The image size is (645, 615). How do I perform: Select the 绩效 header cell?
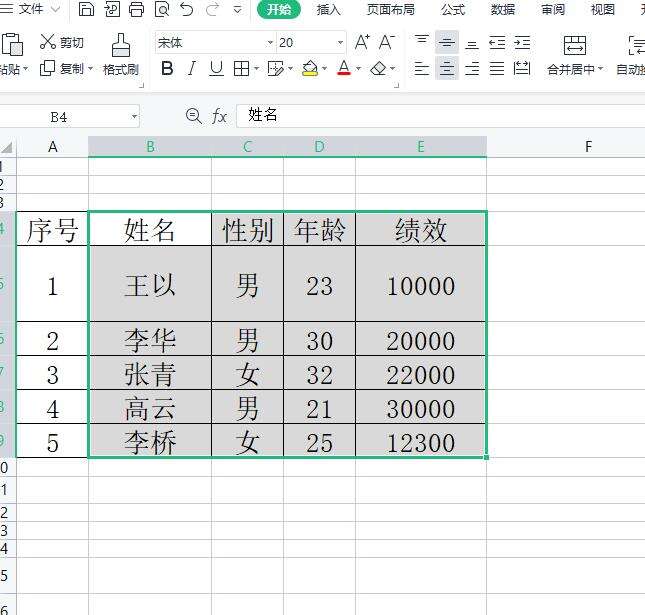tap(421, 229)
